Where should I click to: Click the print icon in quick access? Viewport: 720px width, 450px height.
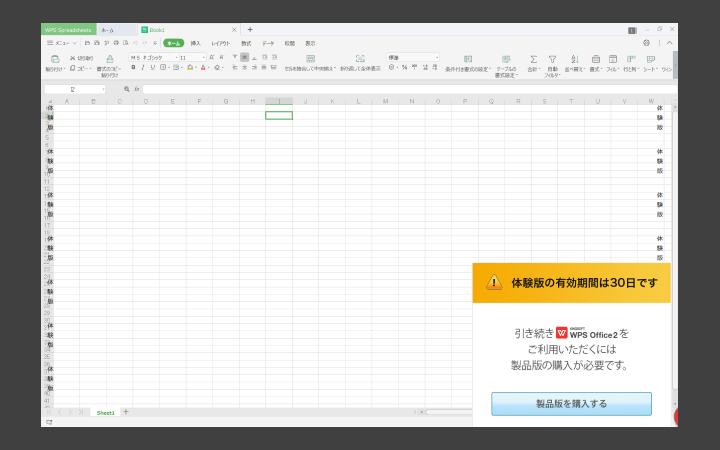point(116,43)
